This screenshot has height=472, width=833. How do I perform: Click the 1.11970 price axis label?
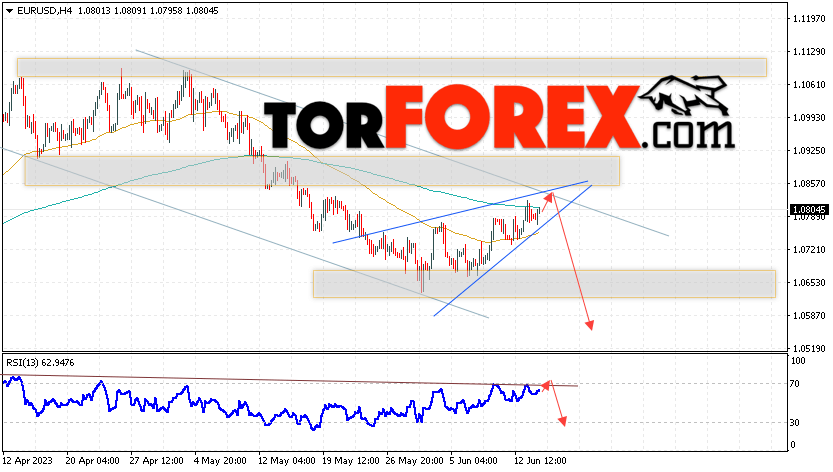pyautogui.click(x=809, y=19)
